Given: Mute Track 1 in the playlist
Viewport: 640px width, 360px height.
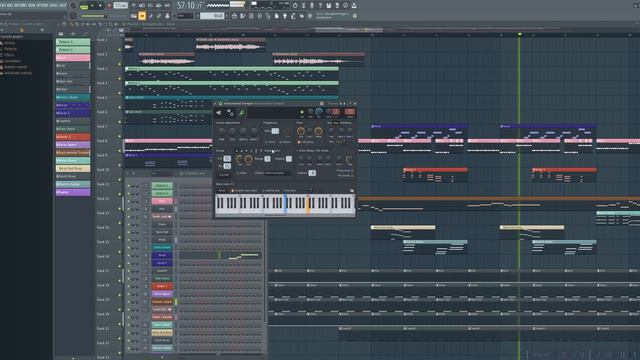Looking at the screenshot, I should 120,50.
